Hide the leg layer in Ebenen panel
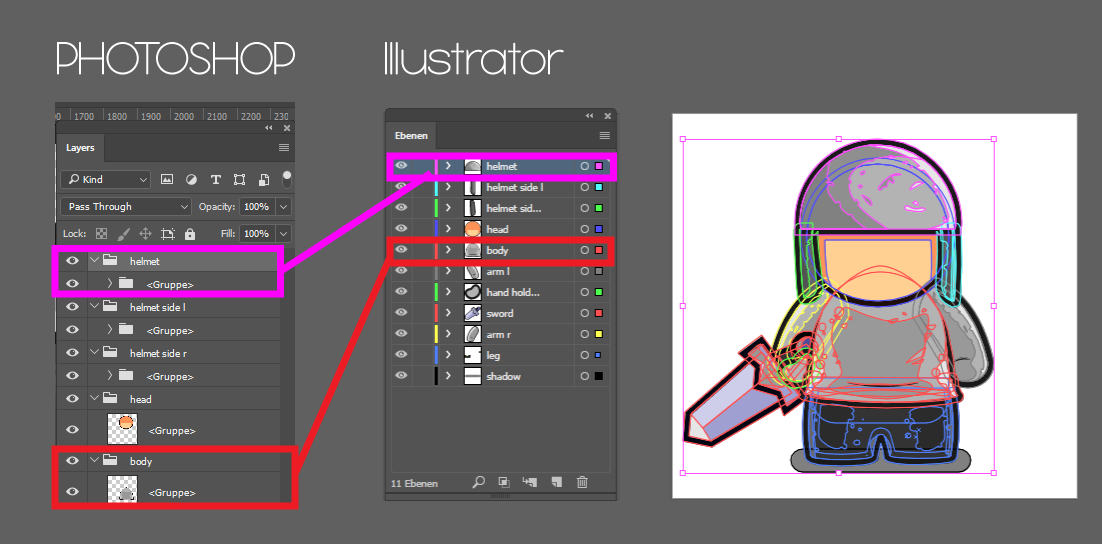Viewport: 1102px width, 544px height. pyautogui.click(x=401, y=355)
